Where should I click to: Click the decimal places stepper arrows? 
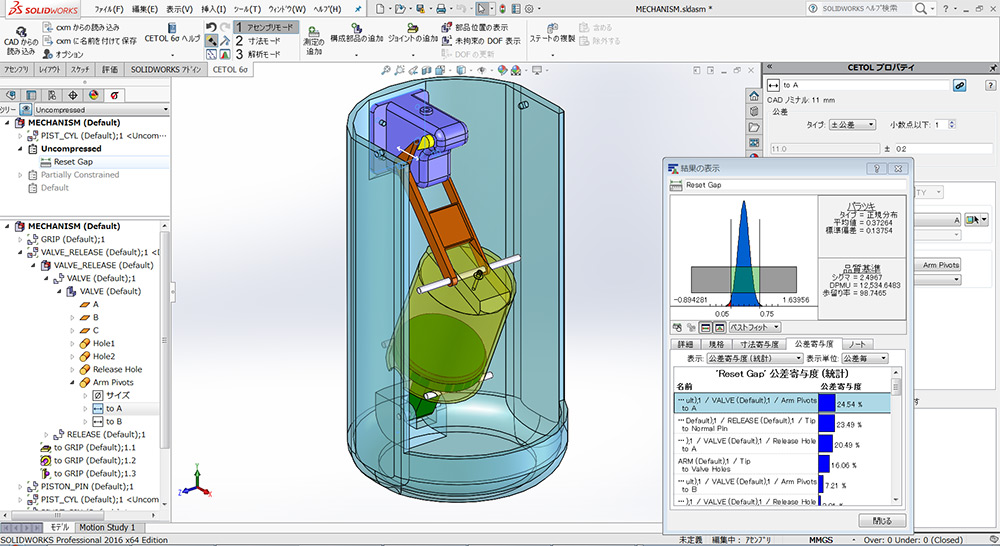tap(952, 125)
